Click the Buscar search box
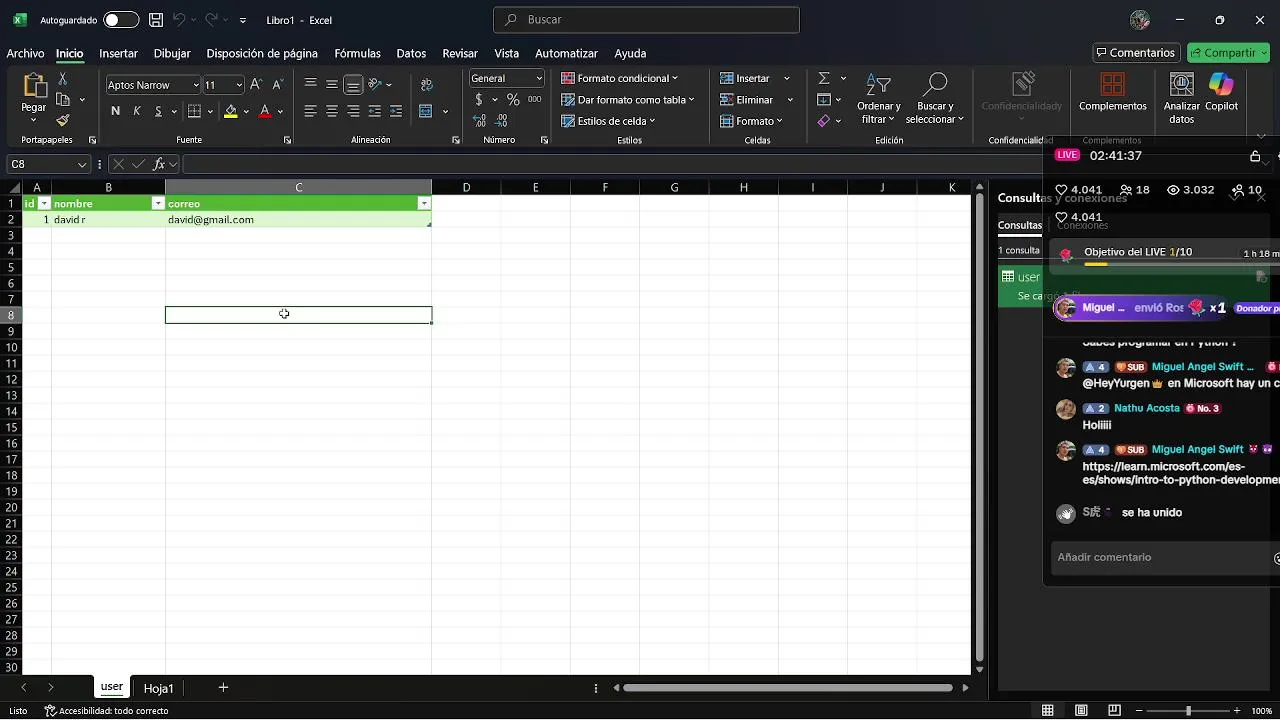The image size is (1280, 720). coord(646,20)
